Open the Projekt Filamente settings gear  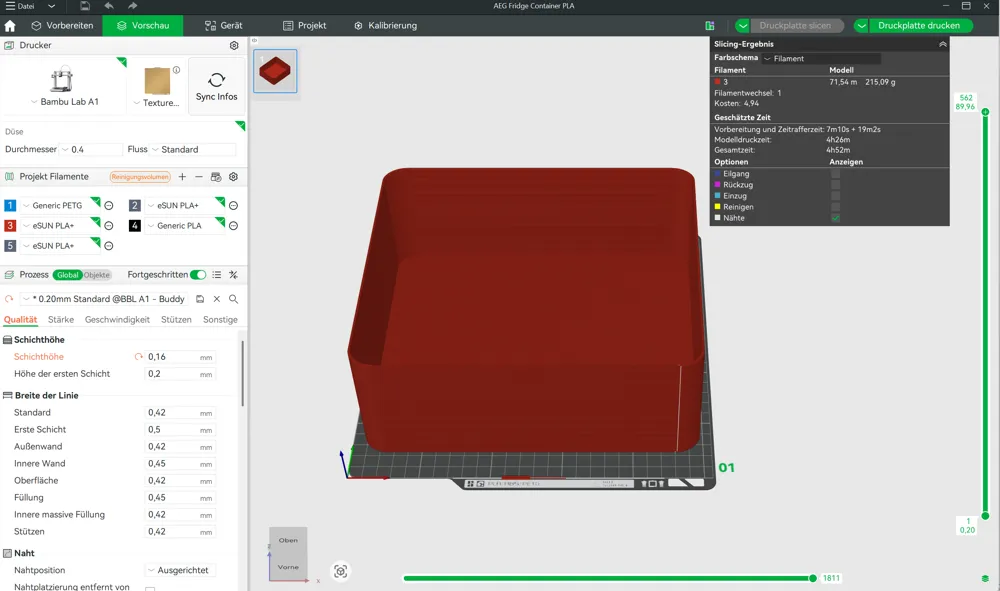click(233, 177)
